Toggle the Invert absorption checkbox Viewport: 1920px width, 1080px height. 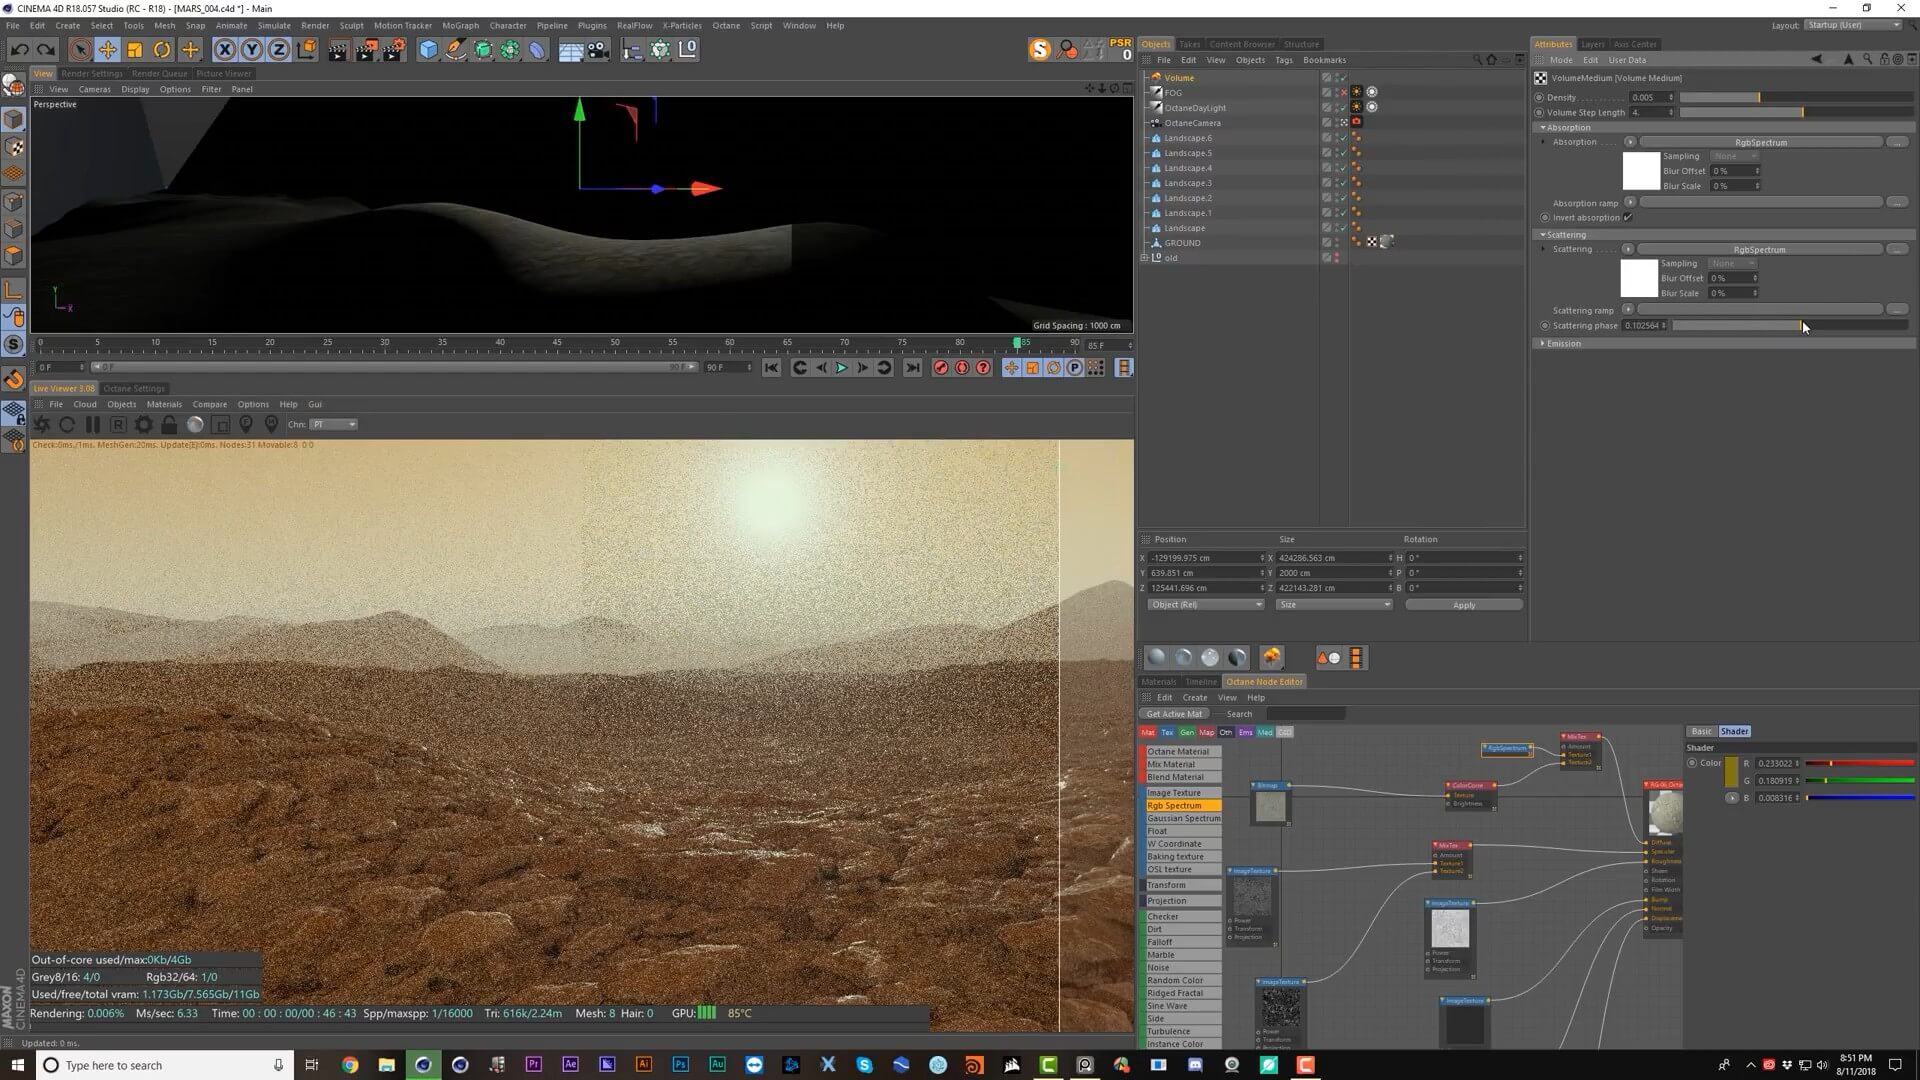(x=1628, y=217)
